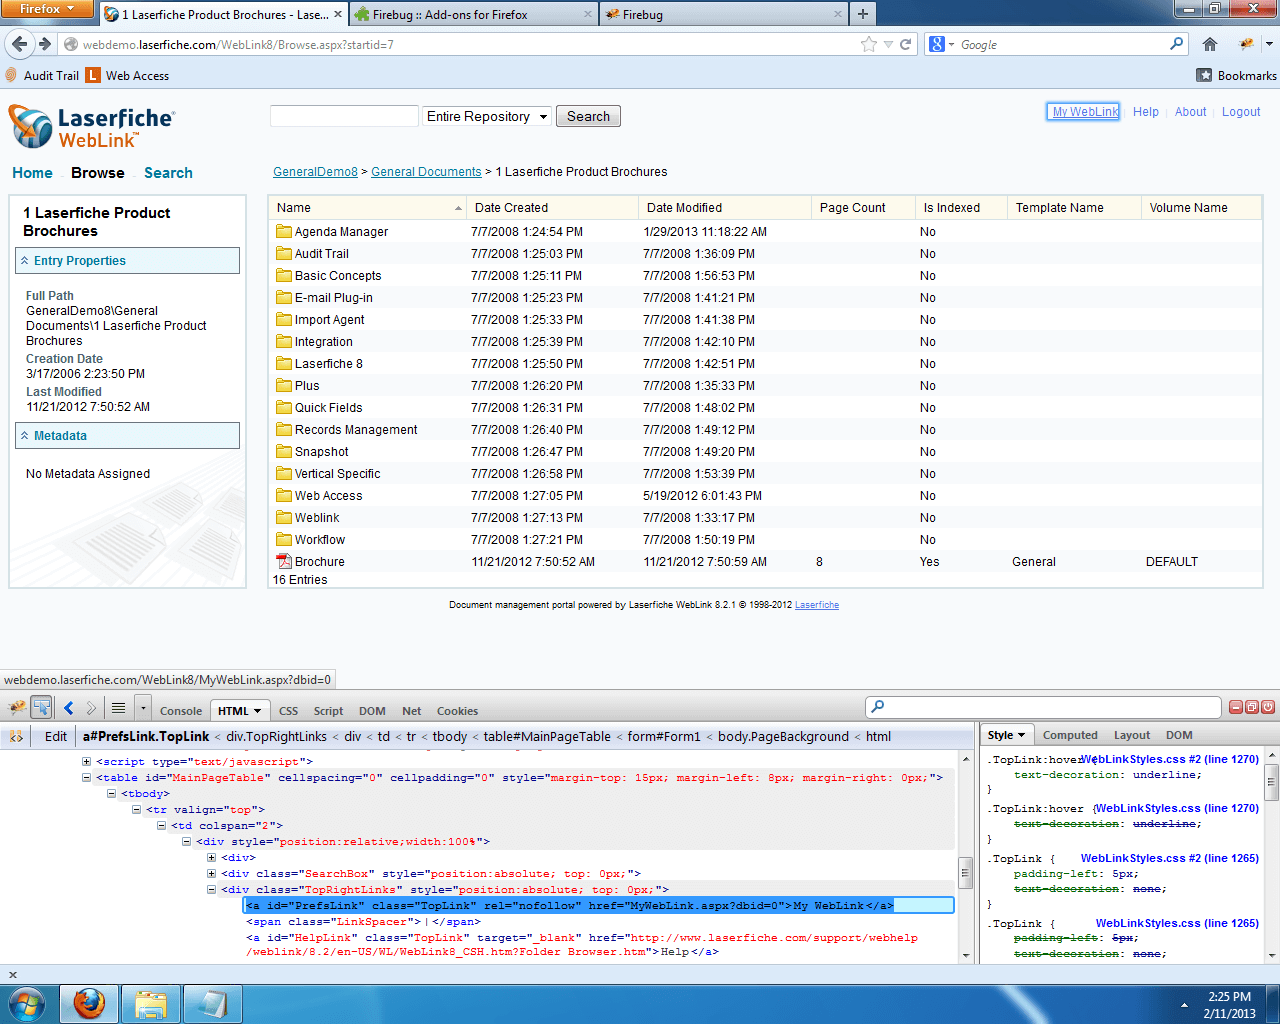Screen dimensions: 1280x1024
Task: Open Bookmarks from the bookmarks toolbar
Action: click(1237, 75)
